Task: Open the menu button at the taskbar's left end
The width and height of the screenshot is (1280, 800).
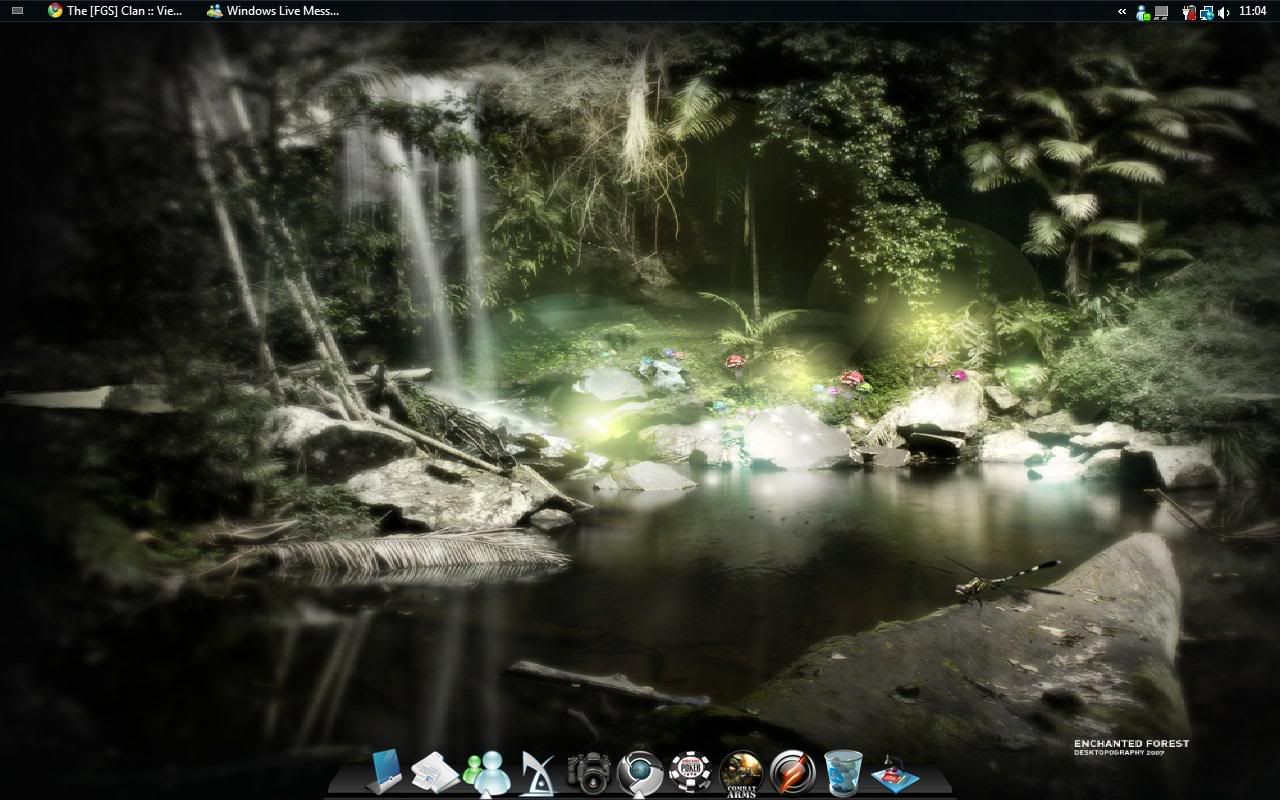Action: point(17,11)
